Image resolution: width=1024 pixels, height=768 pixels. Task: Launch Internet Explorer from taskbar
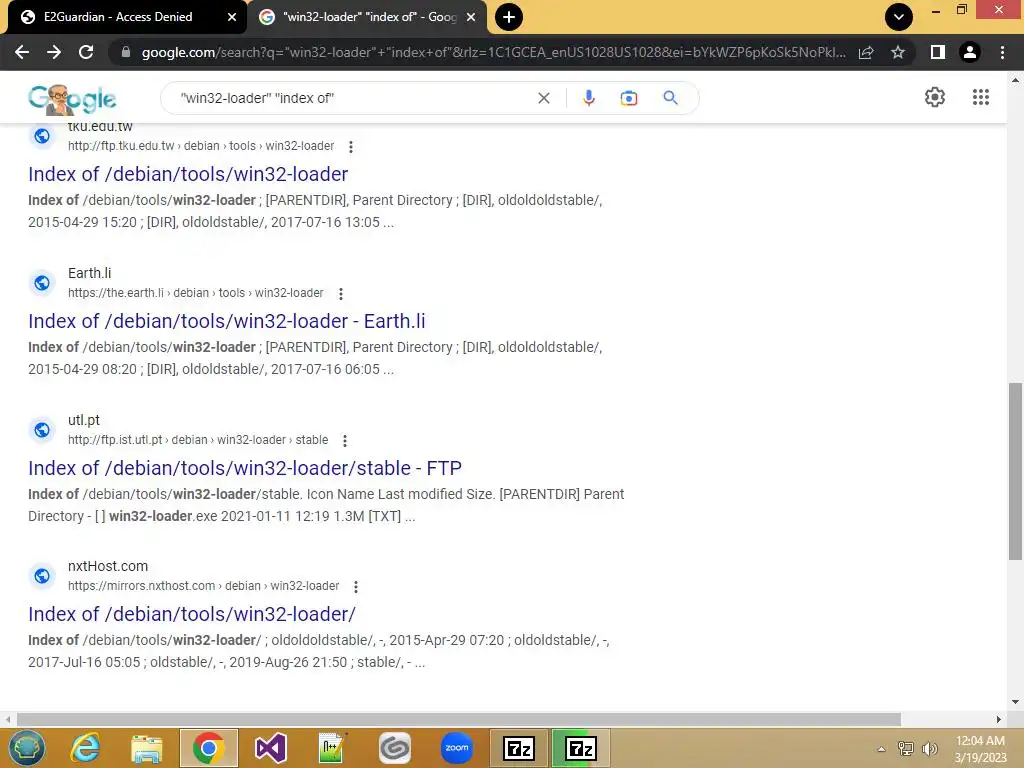[x=86, y=748]
